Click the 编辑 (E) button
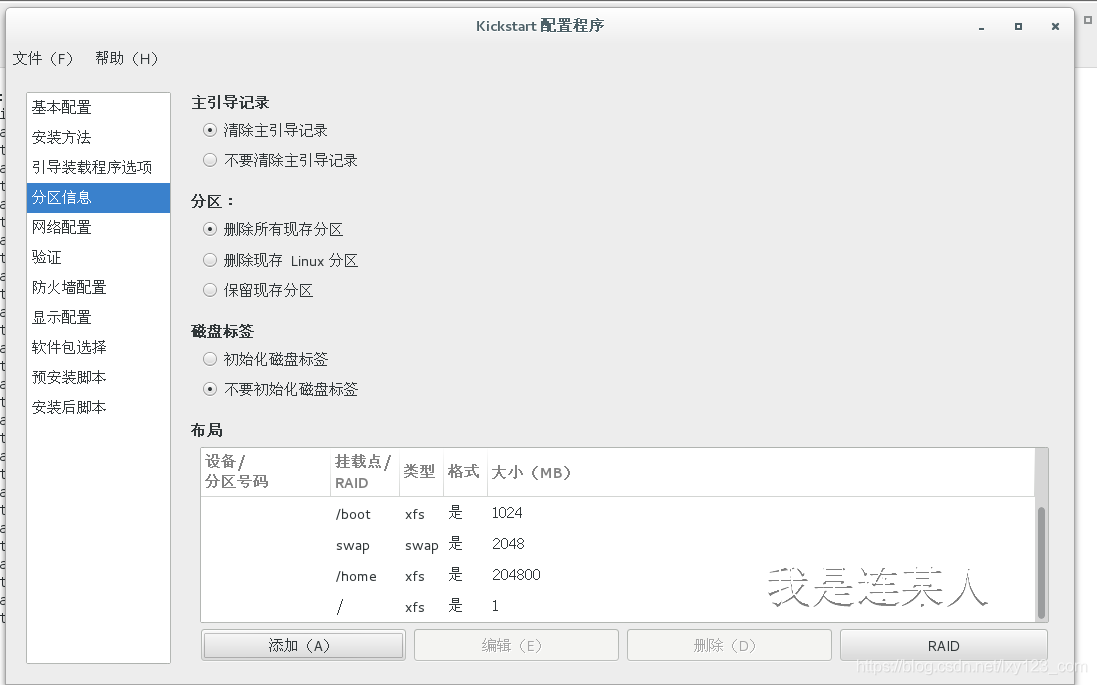1097x685 pixels. pyautogui.click(x=516, y=645)
